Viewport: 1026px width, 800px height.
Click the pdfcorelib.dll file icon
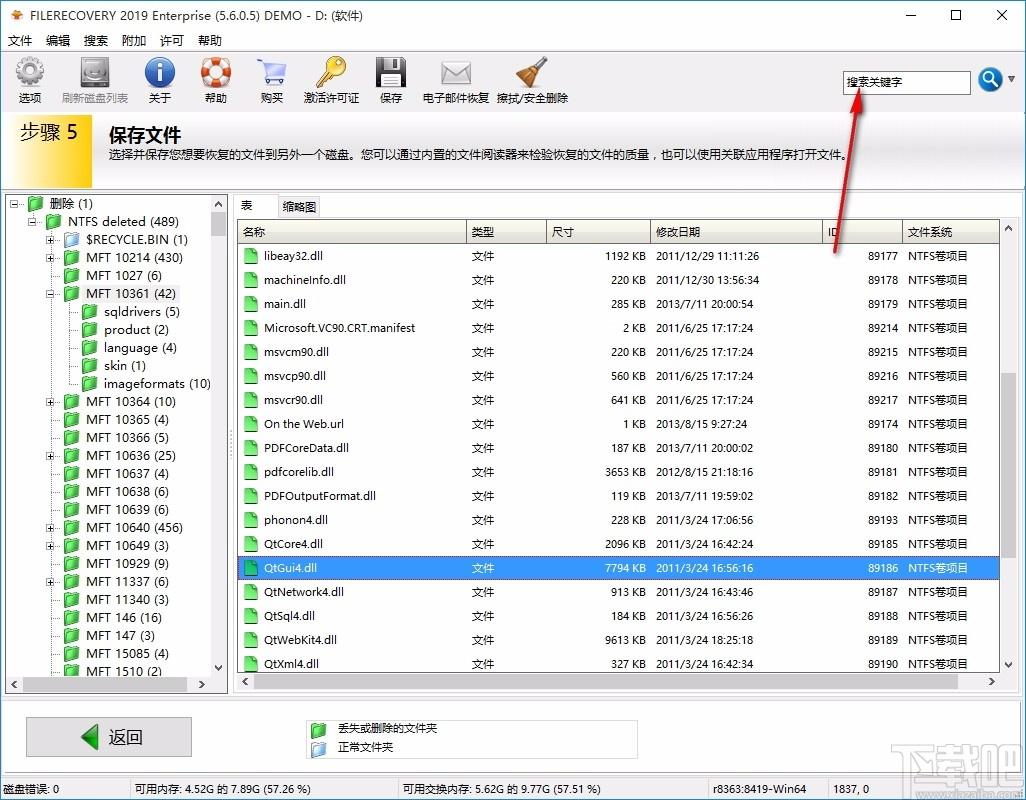[x=251, y=472]
